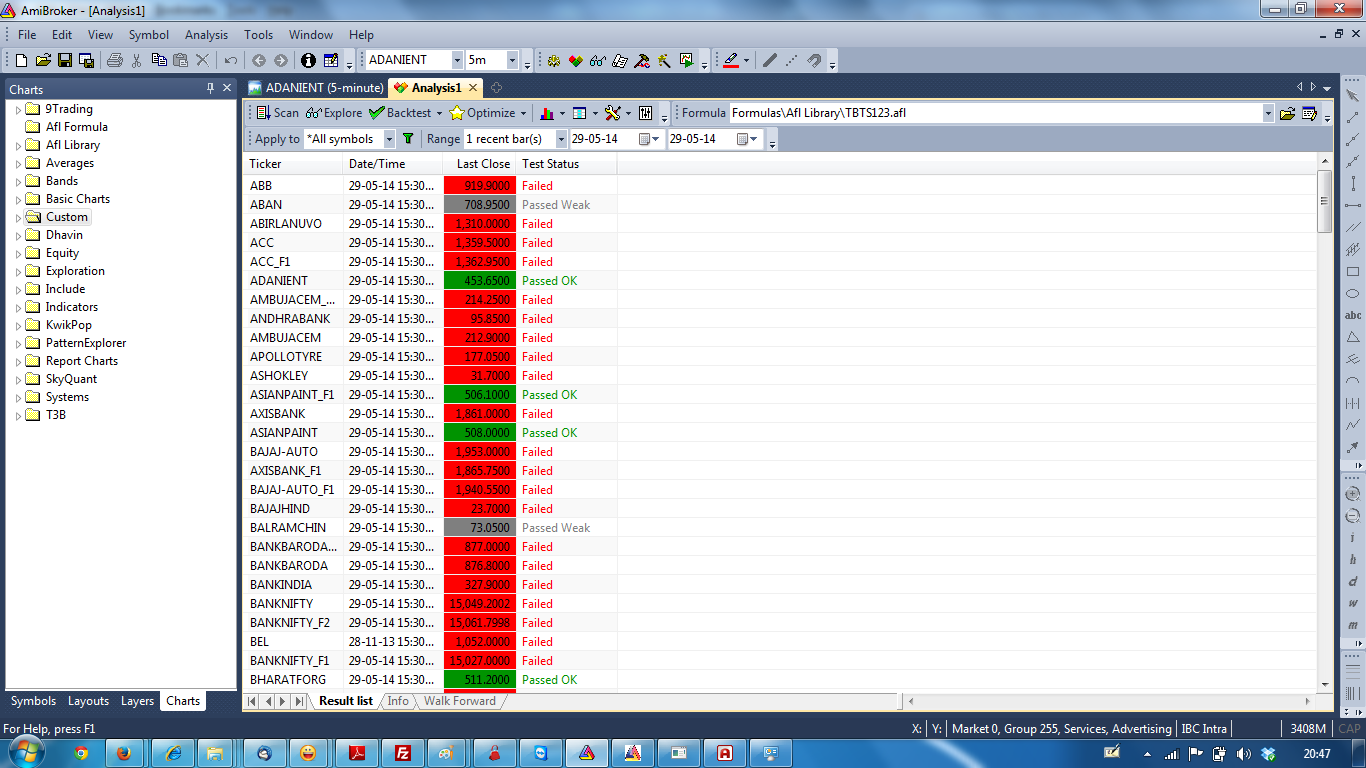Sort by the Test Status column header

point(567,164)
